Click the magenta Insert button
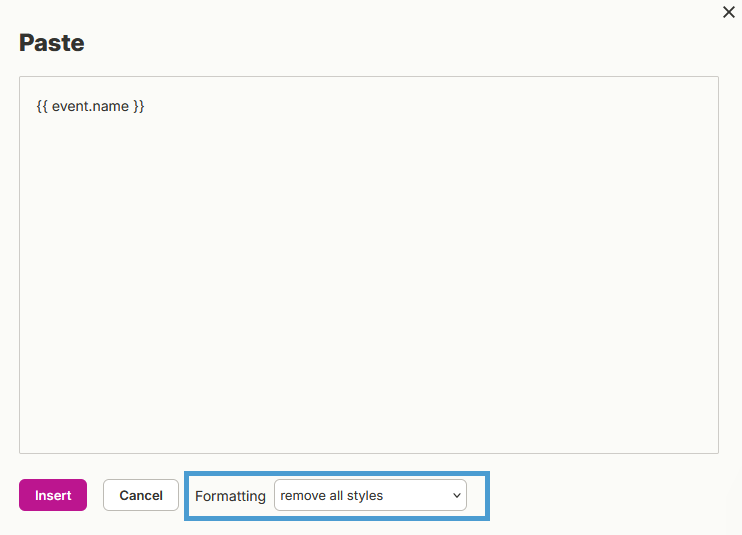 [x=53, y=495]
